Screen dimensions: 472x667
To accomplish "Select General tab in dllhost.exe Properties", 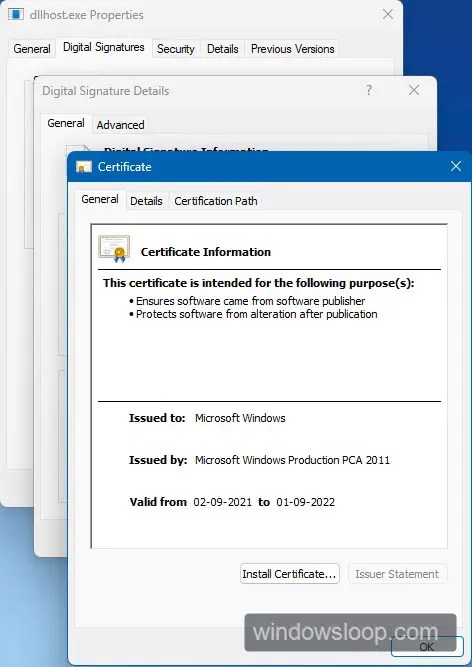I will pyautogui.click(x=32, y=49).
